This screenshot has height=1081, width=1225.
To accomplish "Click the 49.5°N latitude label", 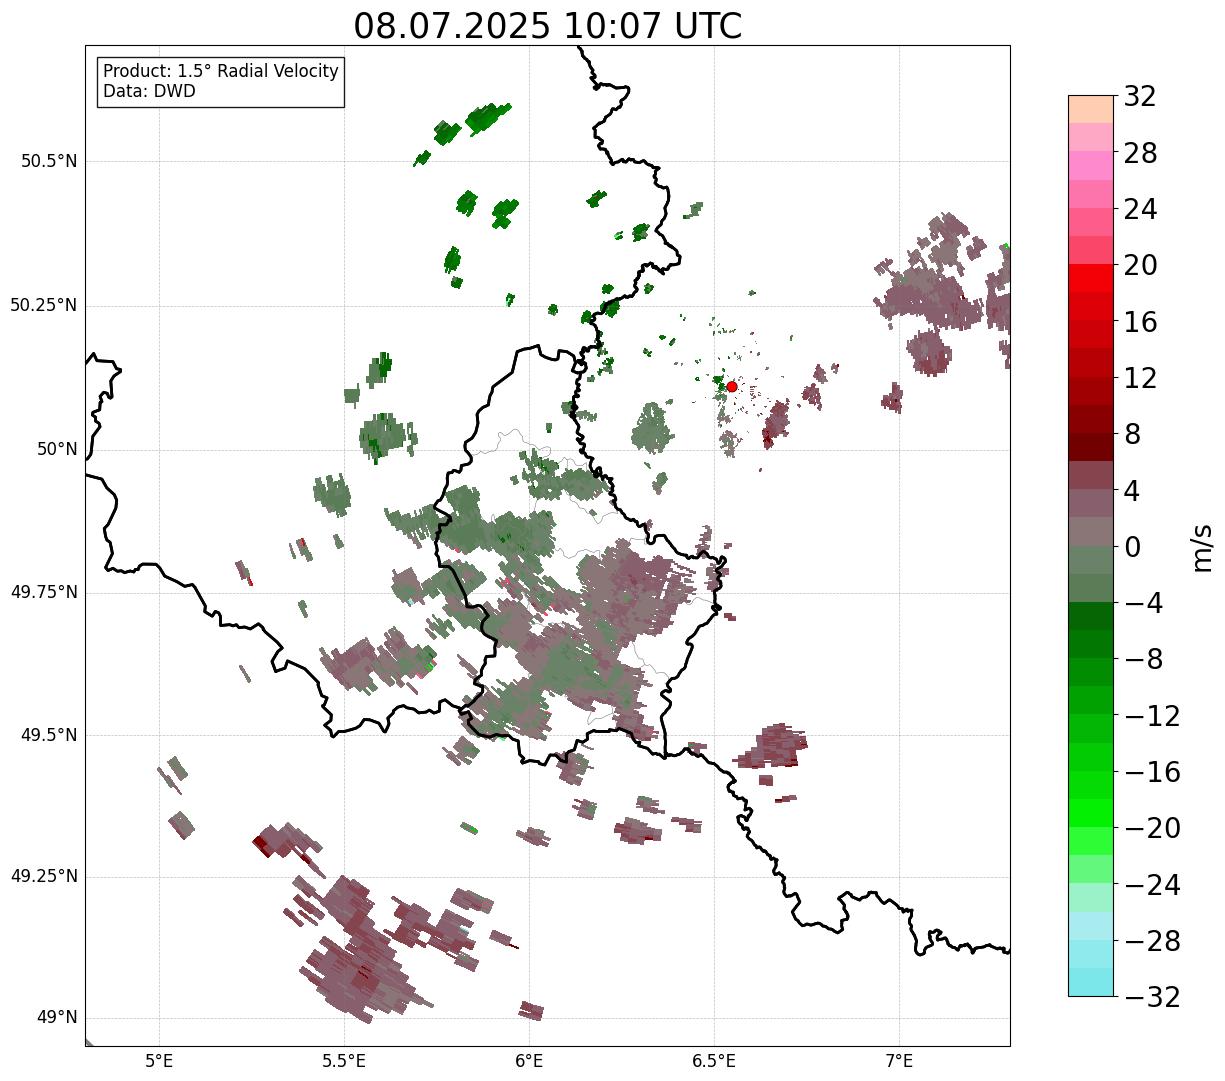I will 49,735.
